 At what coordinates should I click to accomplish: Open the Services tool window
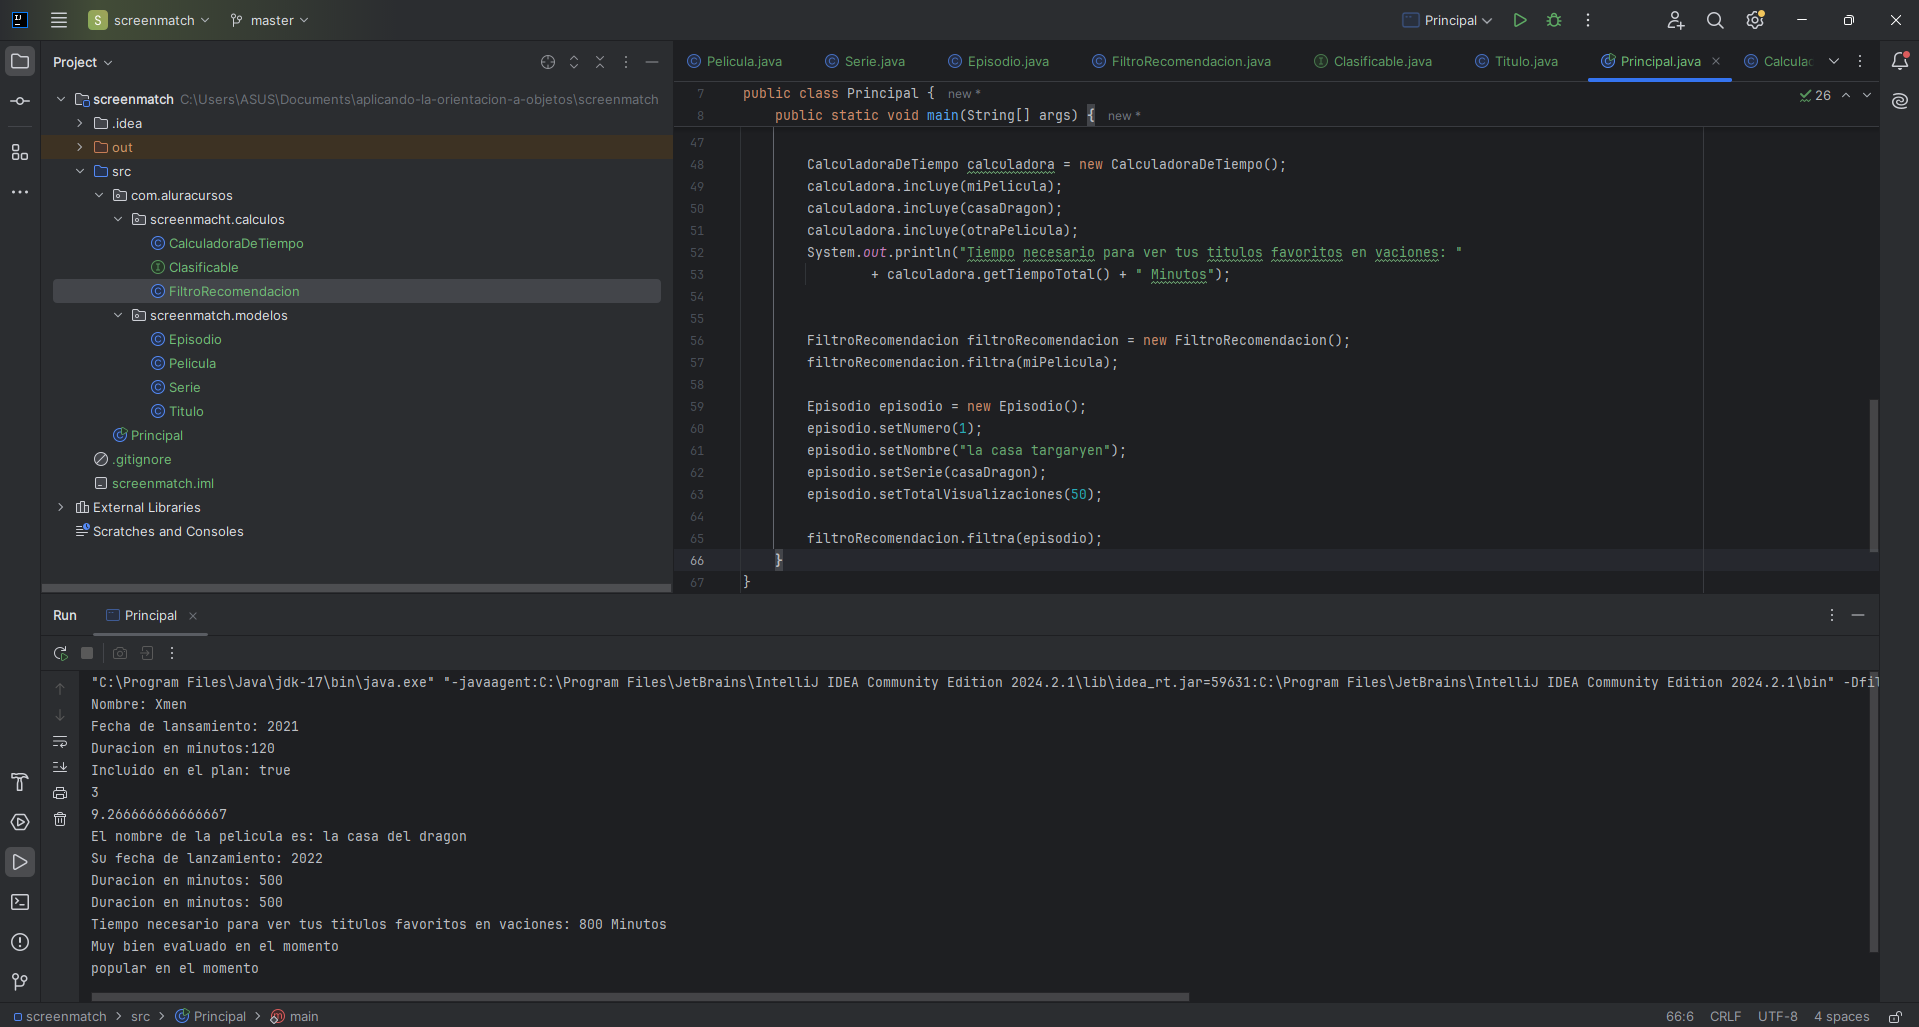coord(20,822)
